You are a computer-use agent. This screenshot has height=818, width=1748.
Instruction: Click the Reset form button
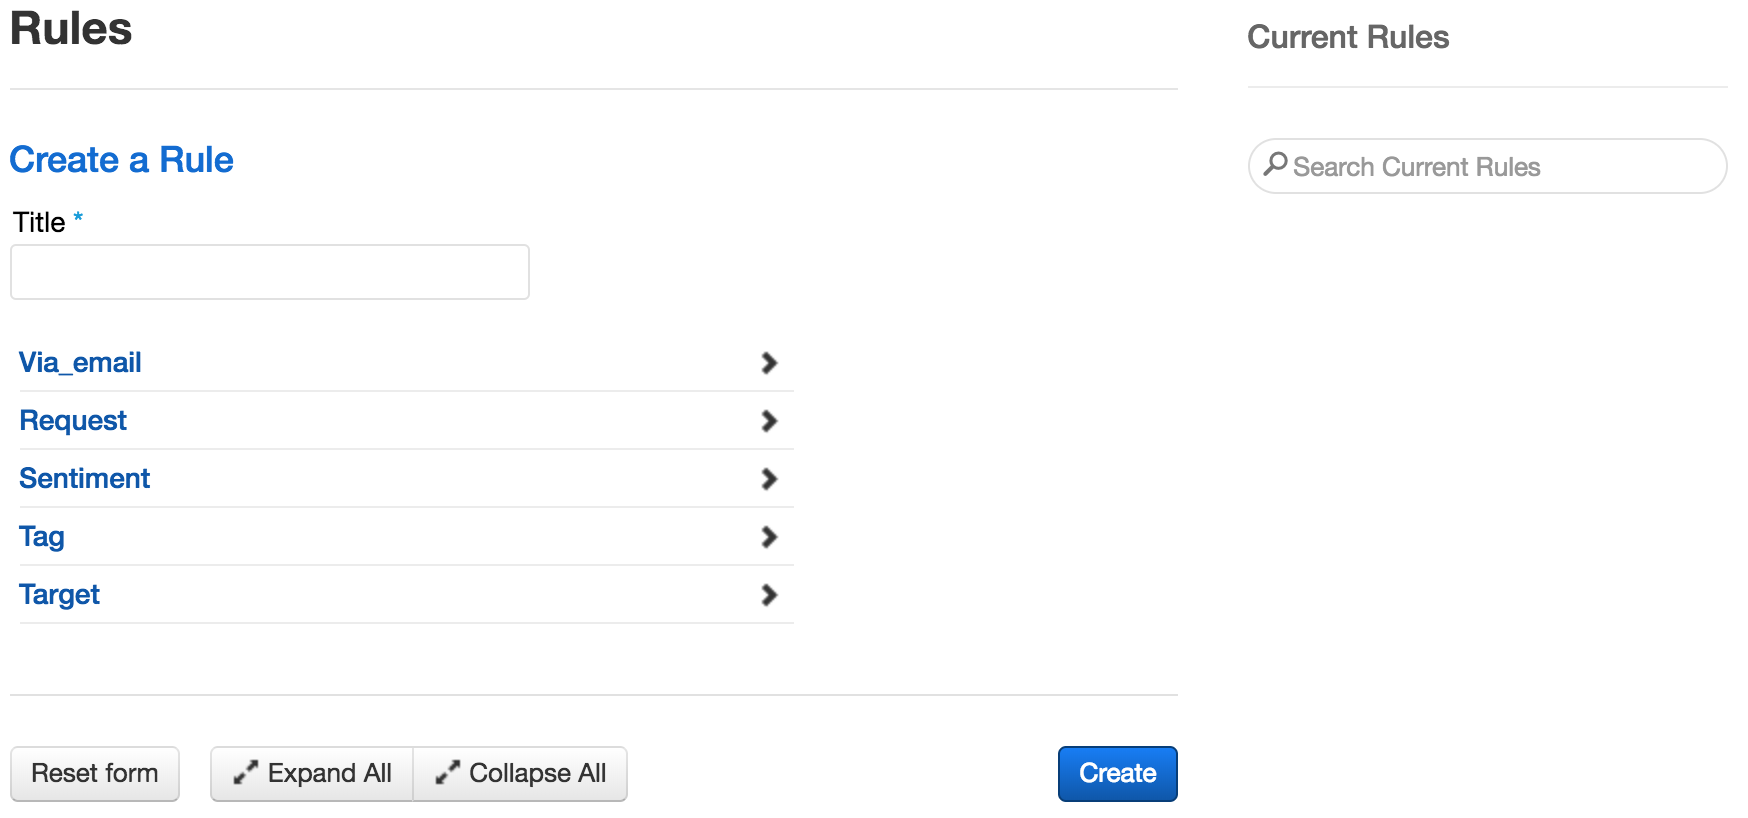point(95,773)
